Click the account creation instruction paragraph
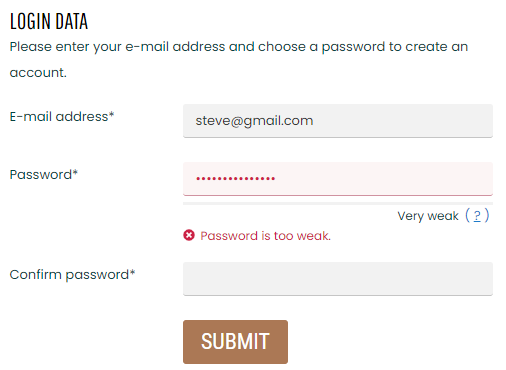This screenshot has height=370, width=506. [239, 59]
